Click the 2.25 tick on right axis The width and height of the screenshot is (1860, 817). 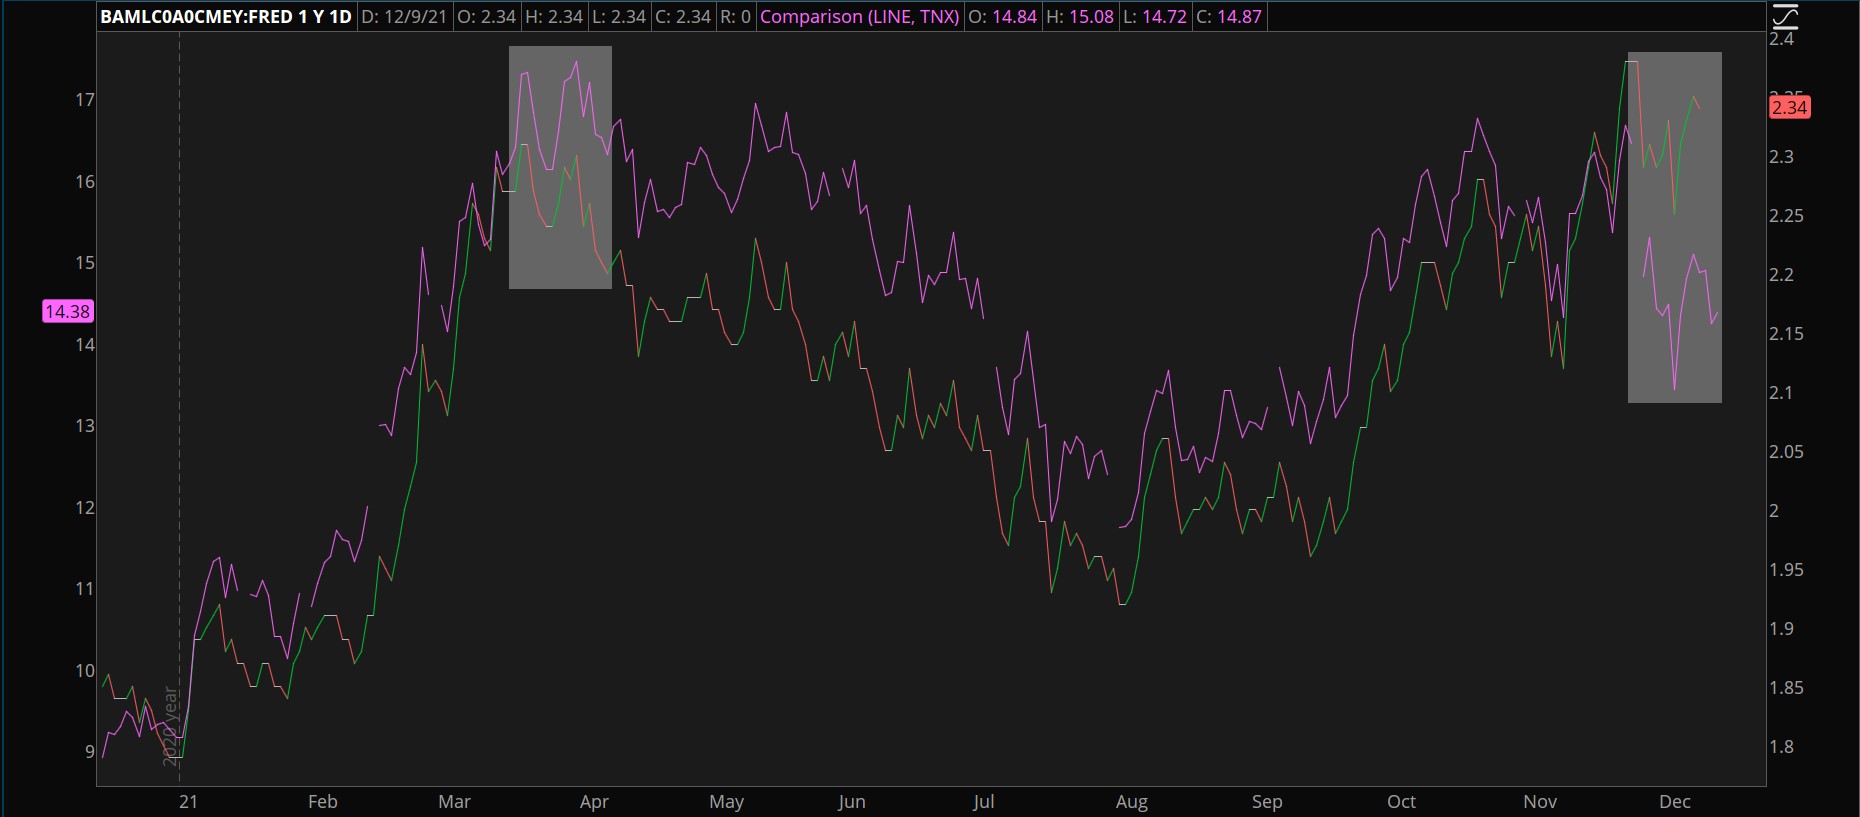point(1786,215)
